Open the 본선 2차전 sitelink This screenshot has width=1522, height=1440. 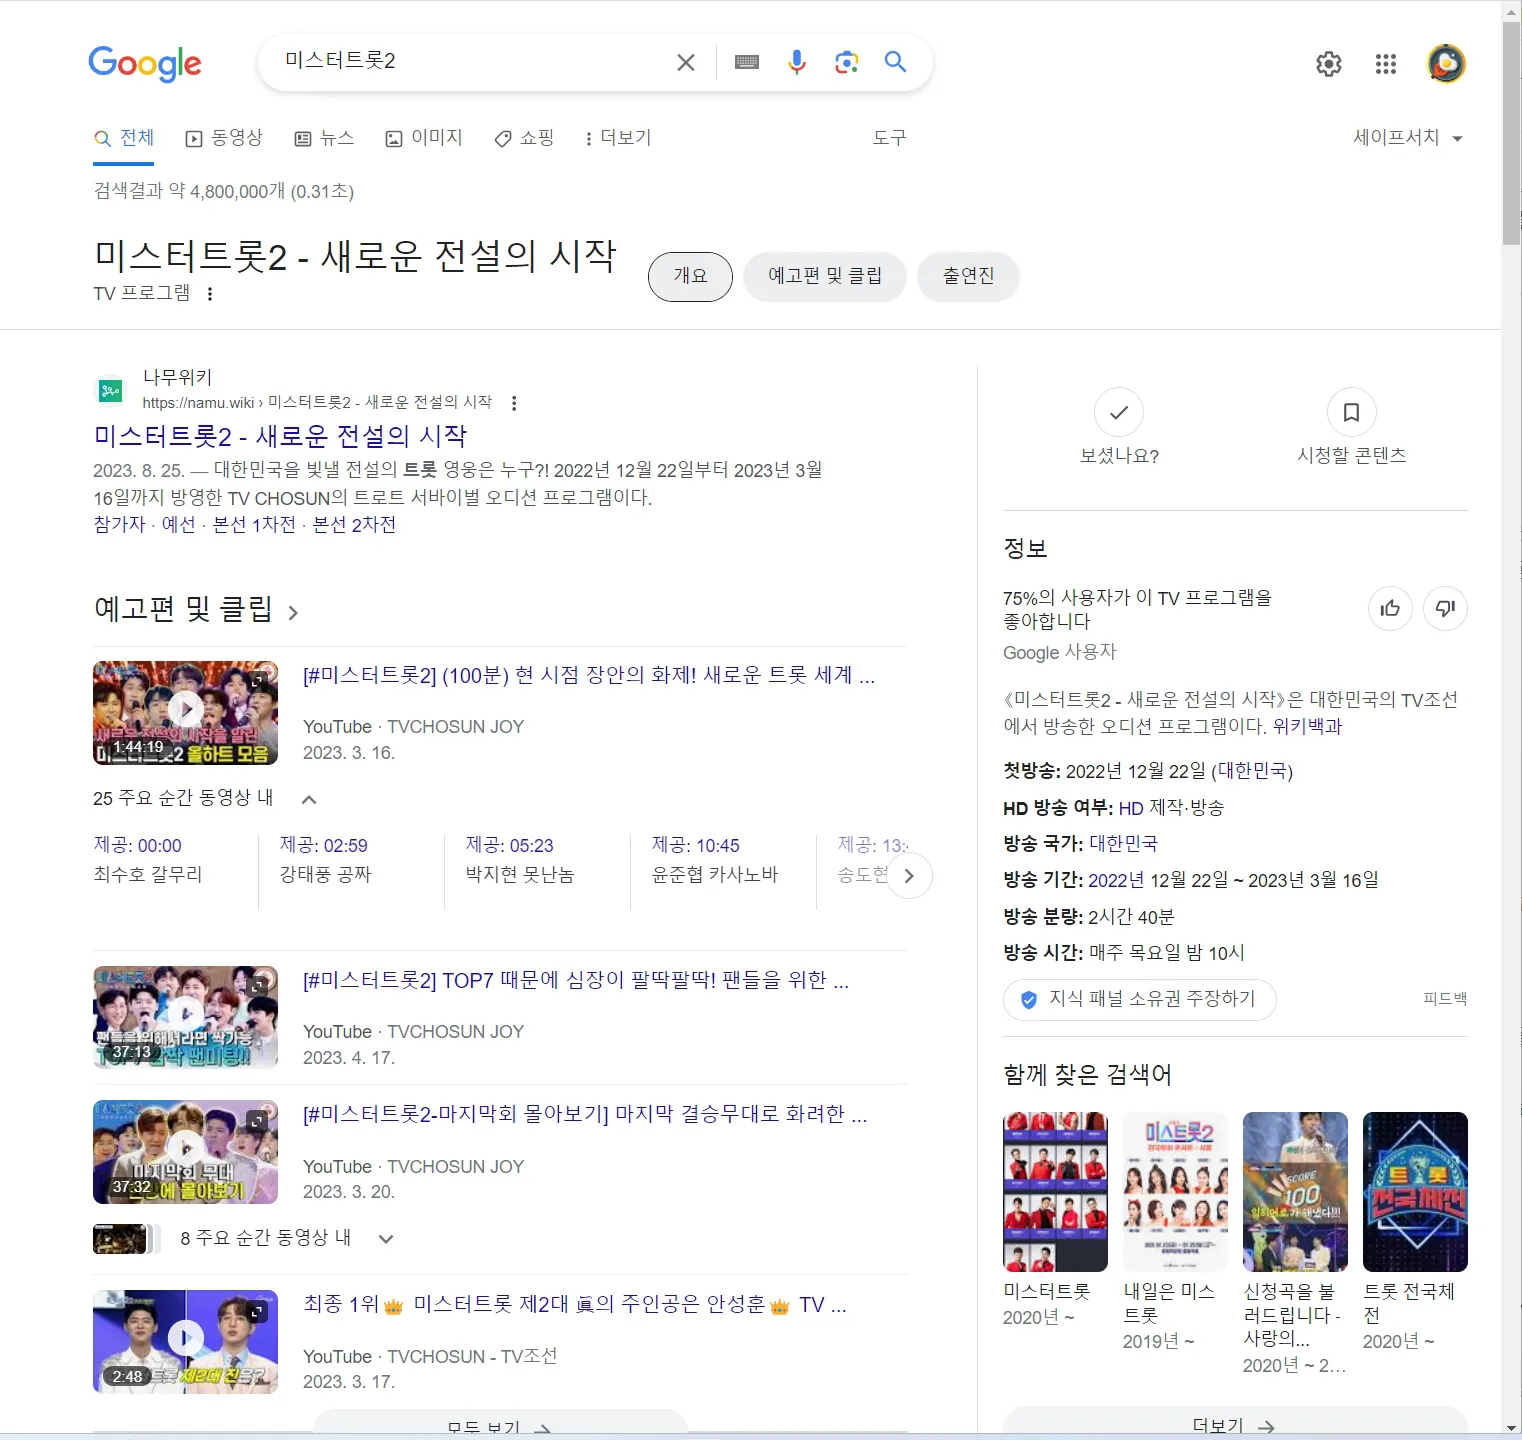click(354, 525)
